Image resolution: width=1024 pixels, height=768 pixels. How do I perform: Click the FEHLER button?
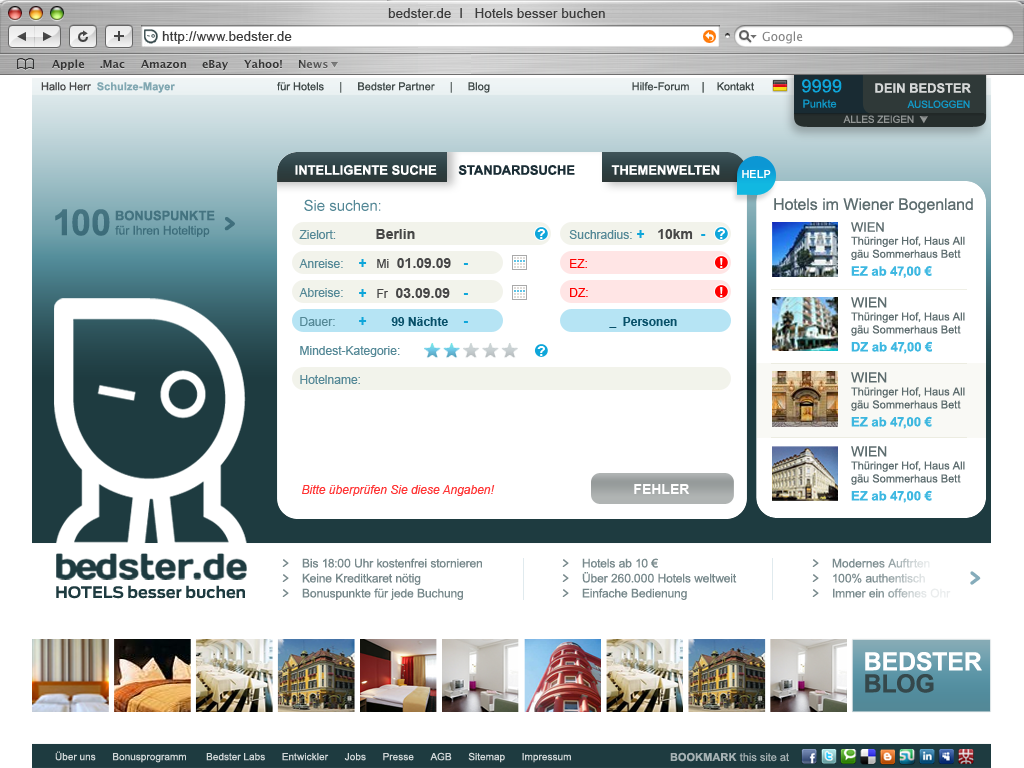coord(662,489)
